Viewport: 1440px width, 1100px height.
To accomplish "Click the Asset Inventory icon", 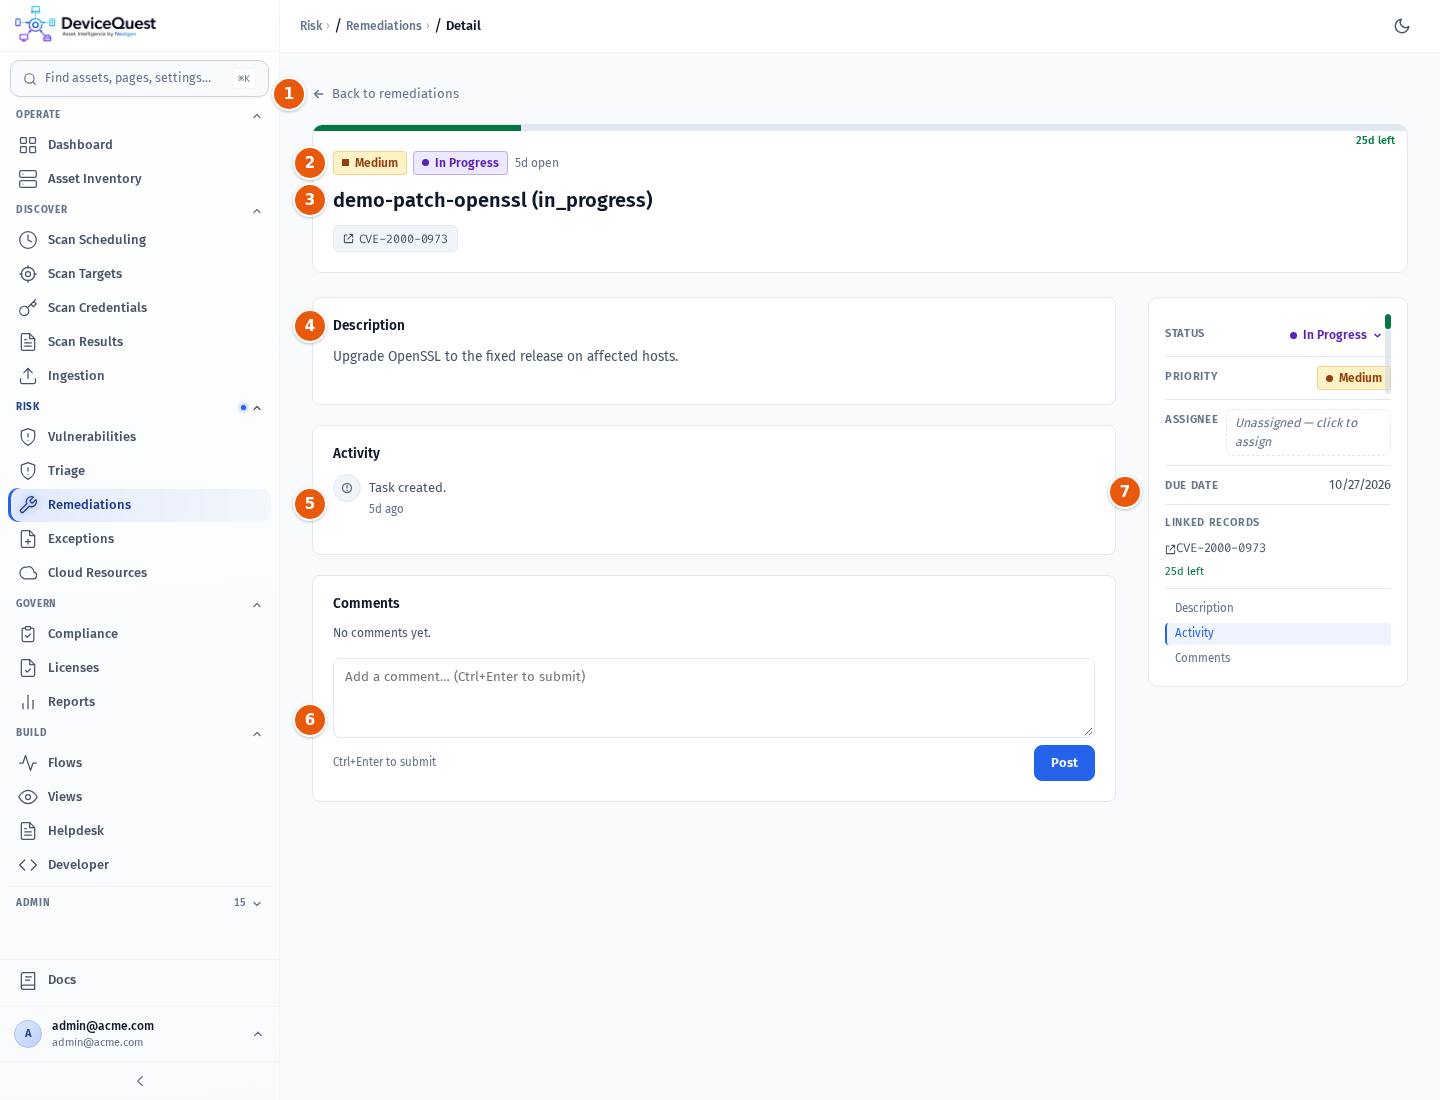I will coord(28,179).
